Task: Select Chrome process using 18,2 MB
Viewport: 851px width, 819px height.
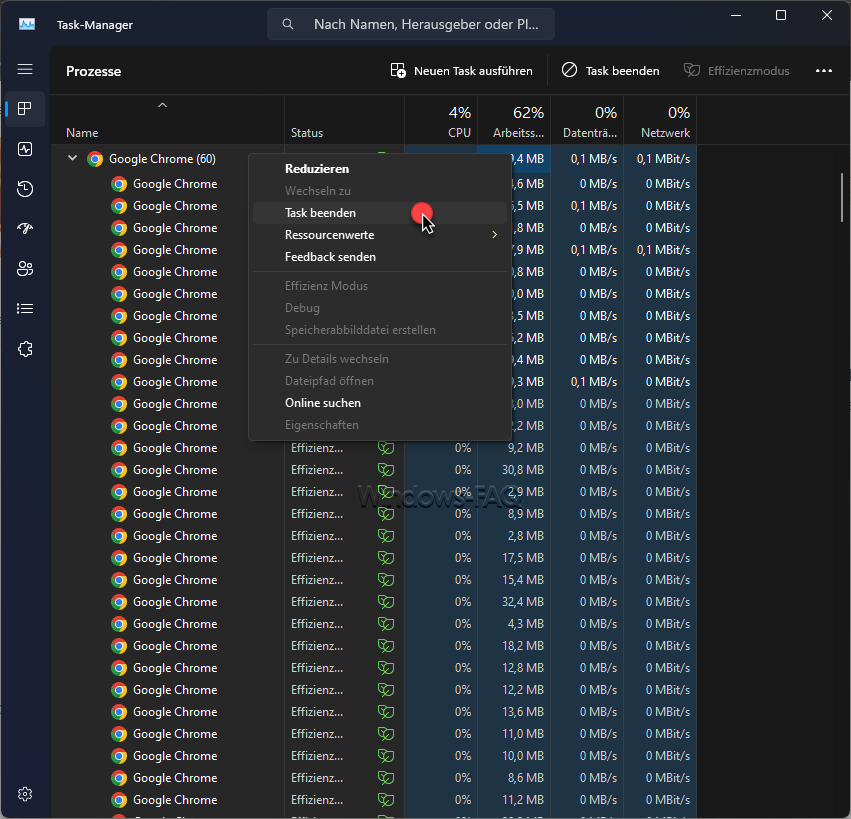Action: (x=374, y=646)
